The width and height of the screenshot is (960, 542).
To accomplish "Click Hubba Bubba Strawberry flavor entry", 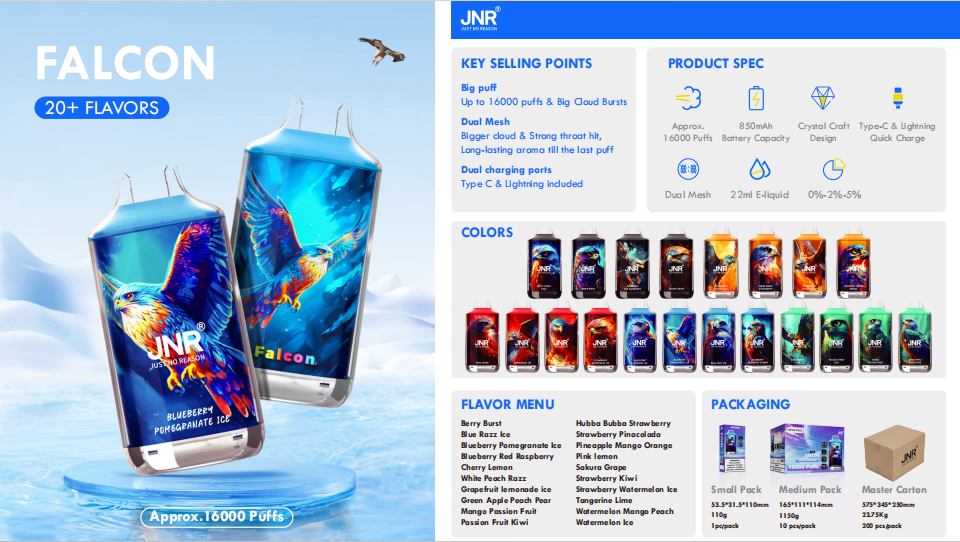I will (623, 423).
